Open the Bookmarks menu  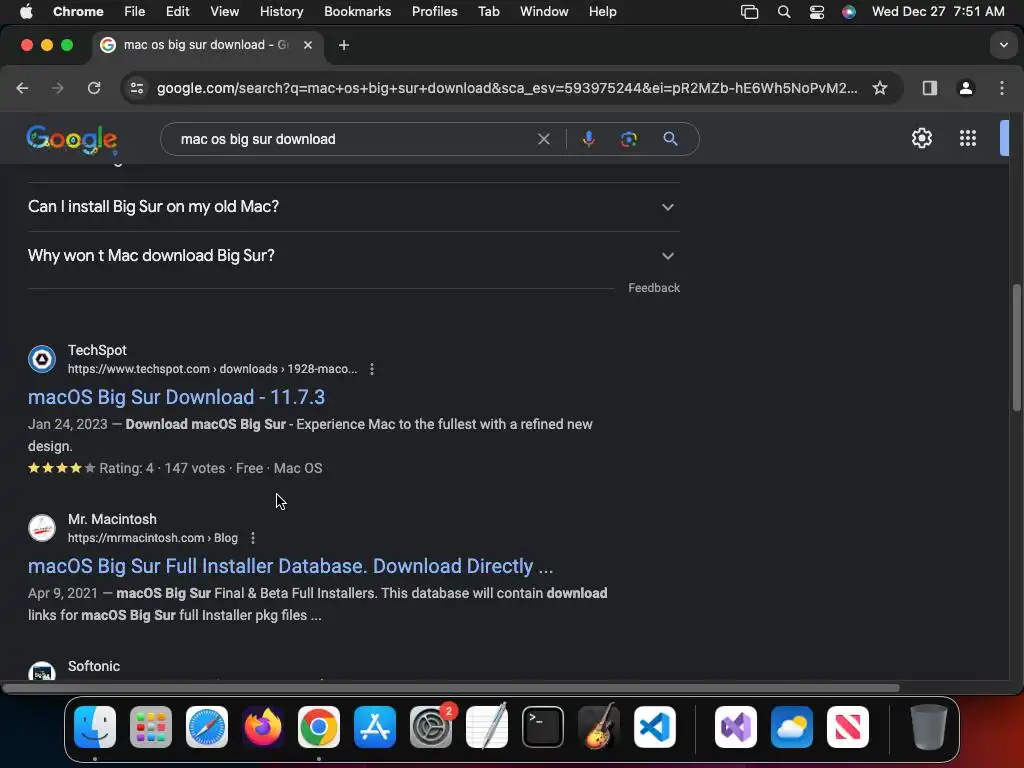pyautogui.click(x=357, y=12)
